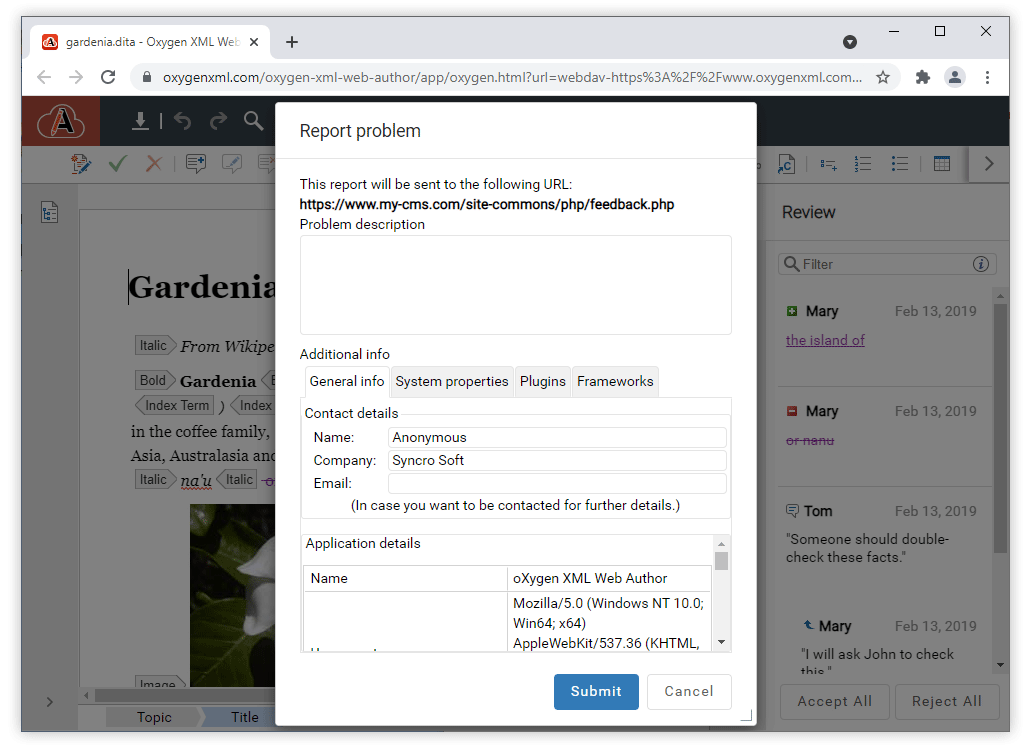Click the download document icon
Image resolution: width=1030 pixels, height=750 pixels.
(x=140, y=121)
